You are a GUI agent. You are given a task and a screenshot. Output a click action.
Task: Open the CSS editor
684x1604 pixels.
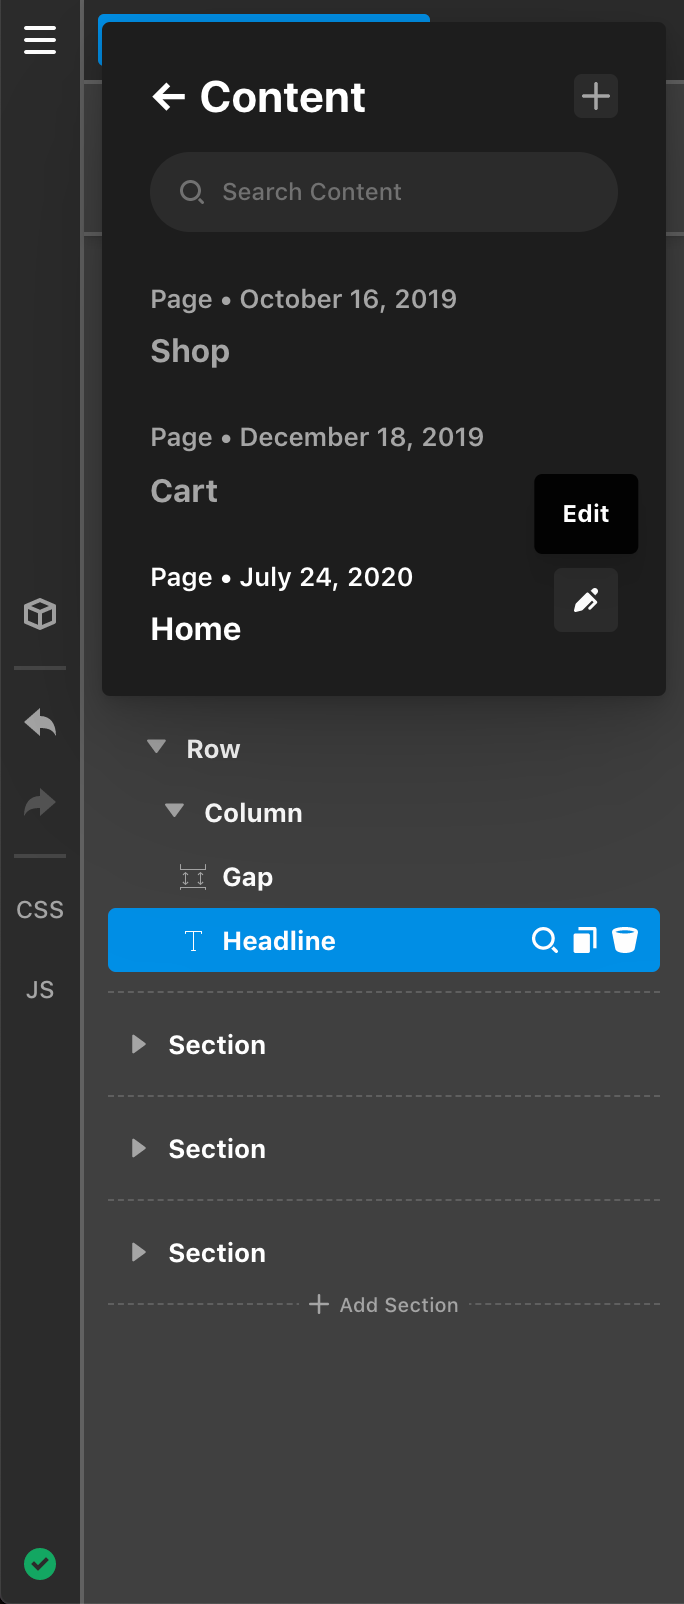[40, 910]
